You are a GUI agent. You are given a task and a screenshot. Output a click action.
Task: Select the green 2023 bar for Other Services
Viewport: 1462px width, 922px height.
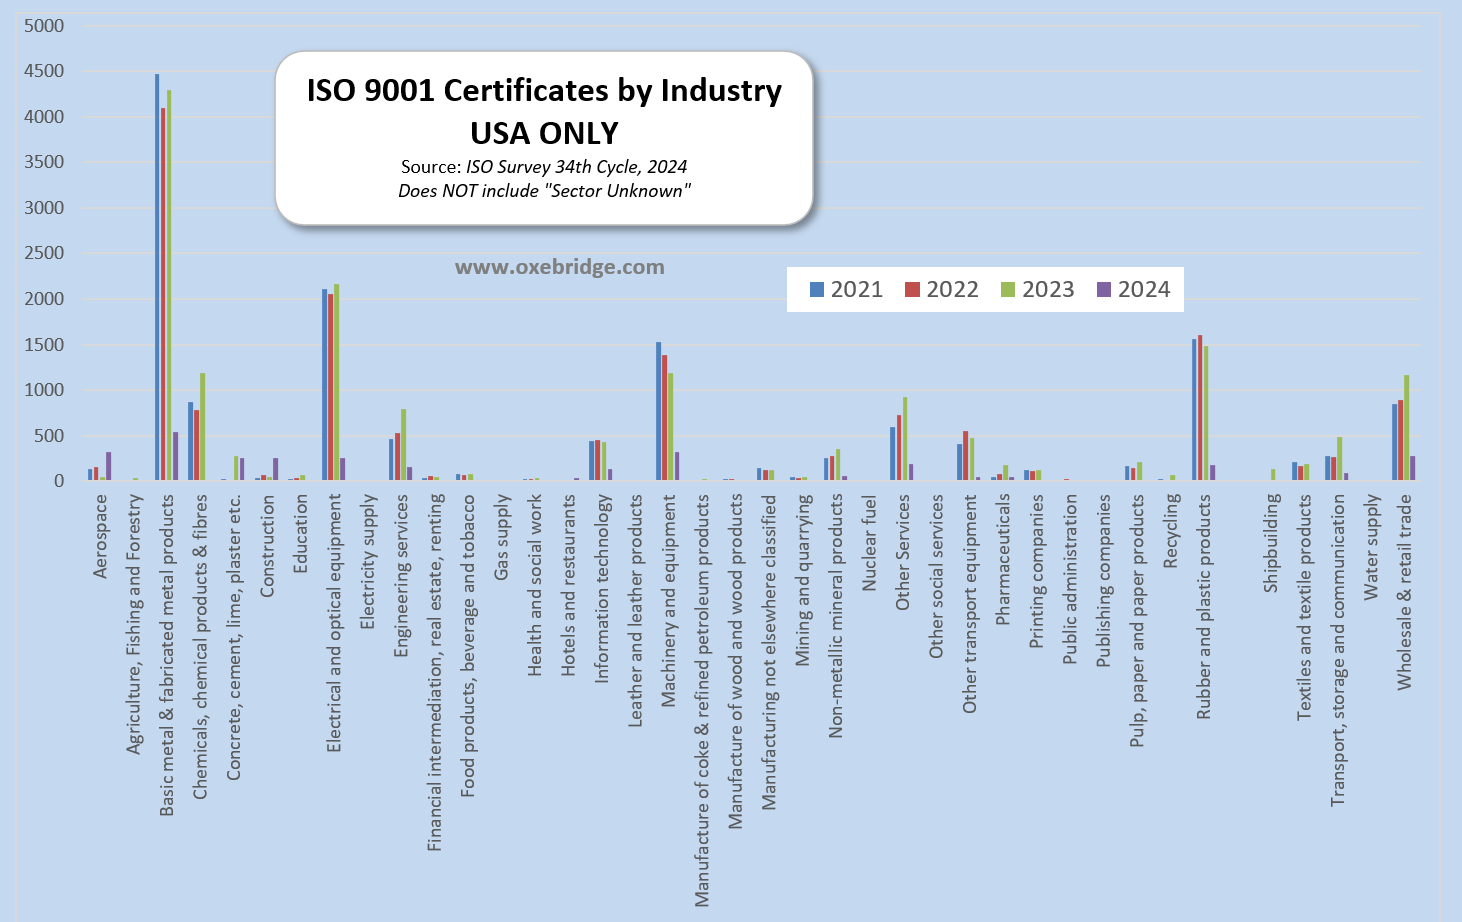905,439
